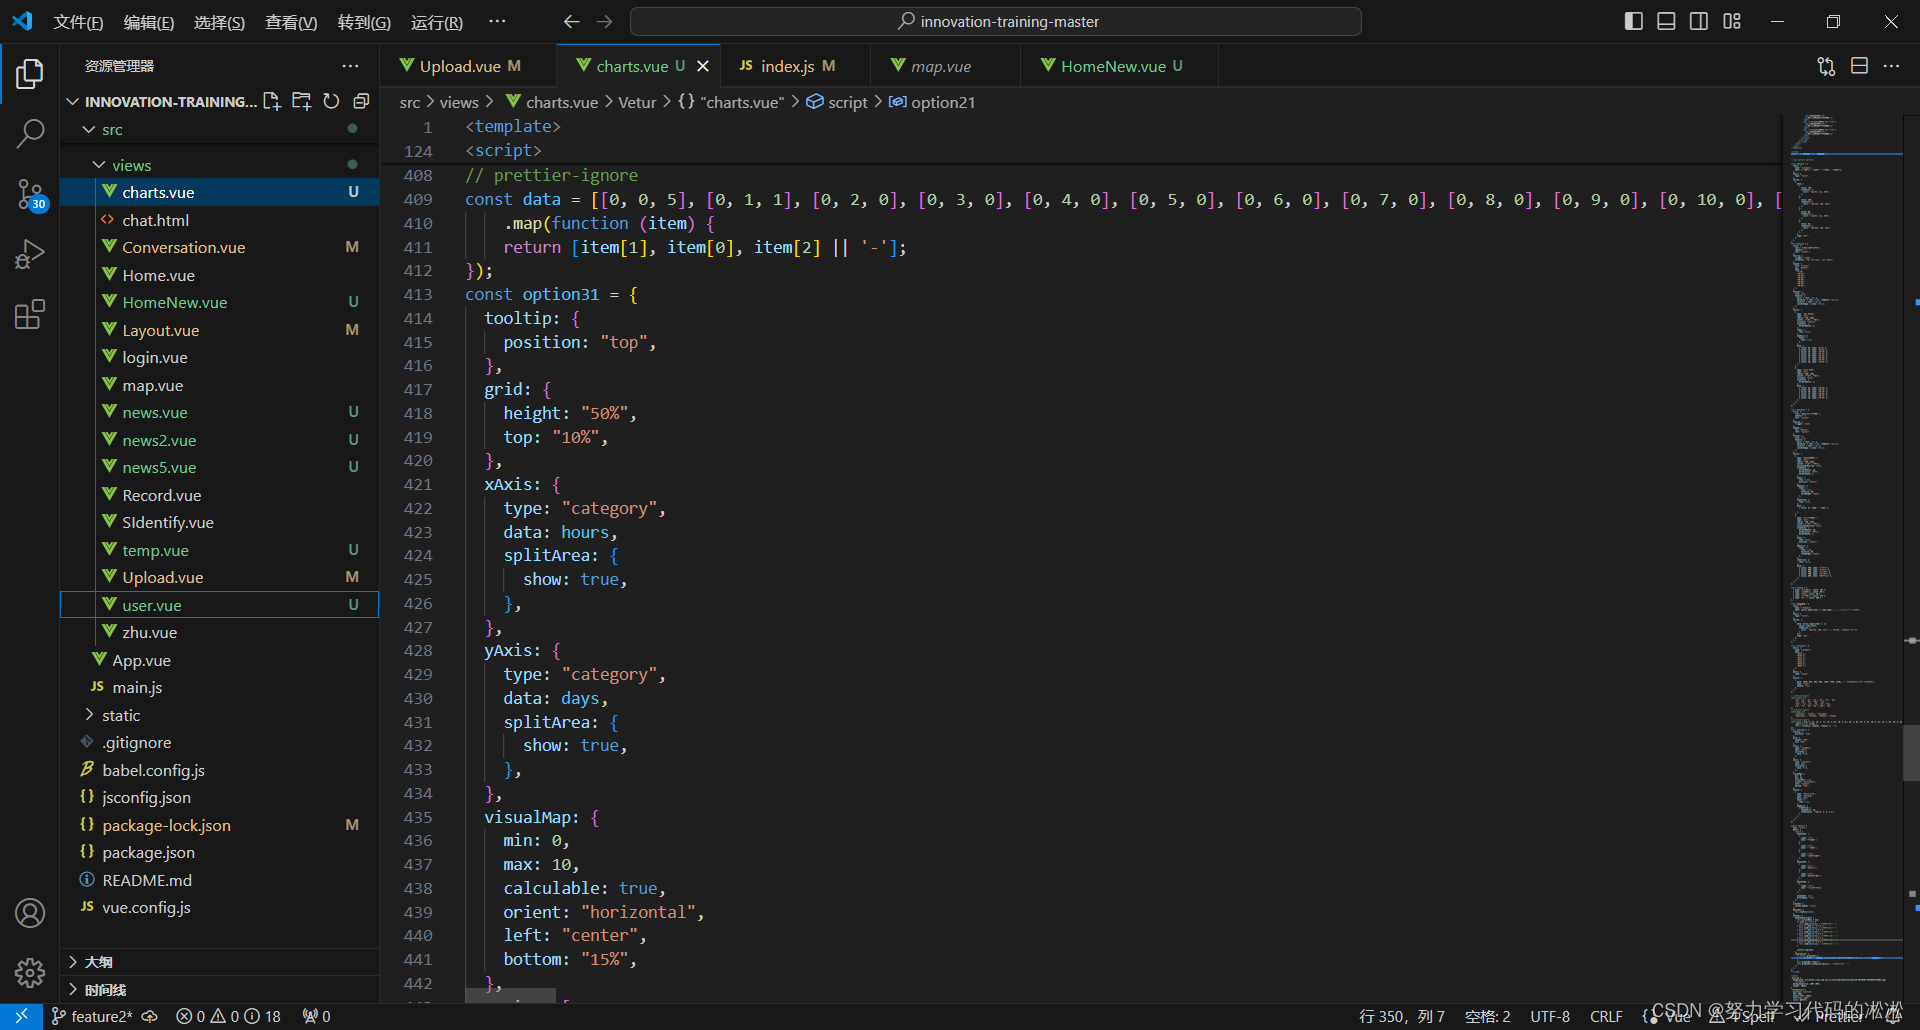Open the 文件(F) menu
This screenshot has width=1920, height=1030.
78,22
